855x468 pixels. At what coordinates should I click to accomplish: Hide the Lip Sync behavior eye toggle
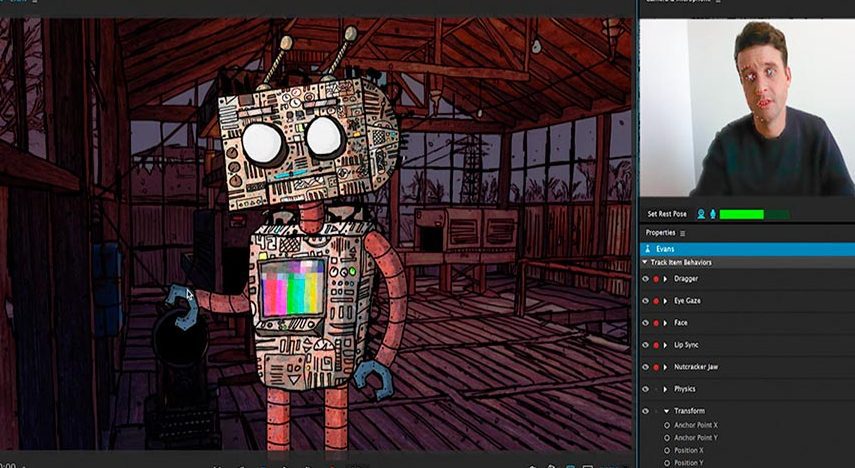pyautogui.click(x=645, y=345)
